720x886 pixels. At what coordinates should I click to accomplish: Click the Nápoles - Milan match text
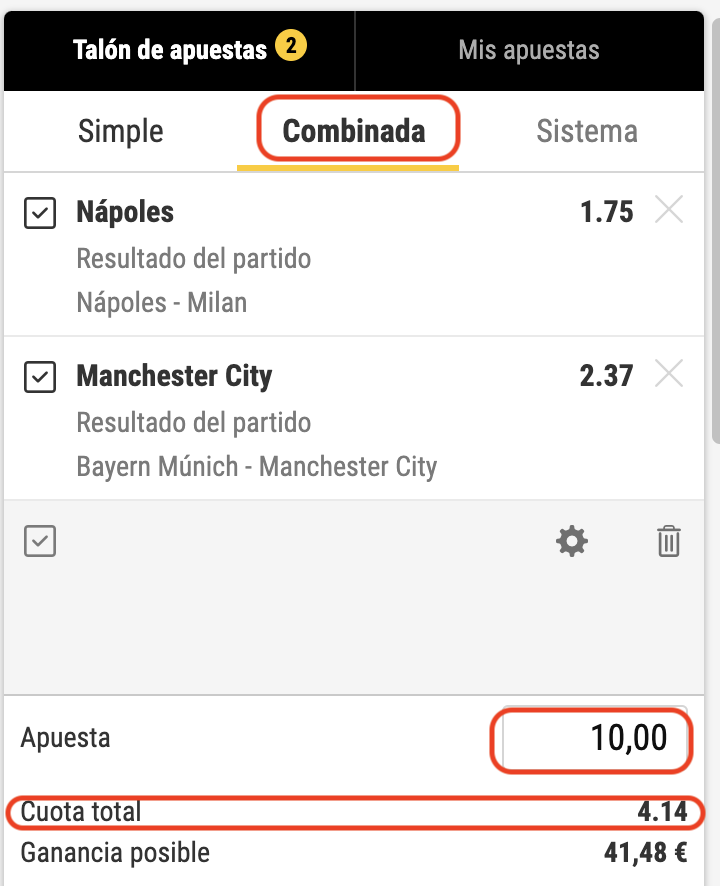pyautogui.click(x=162, y=302)
